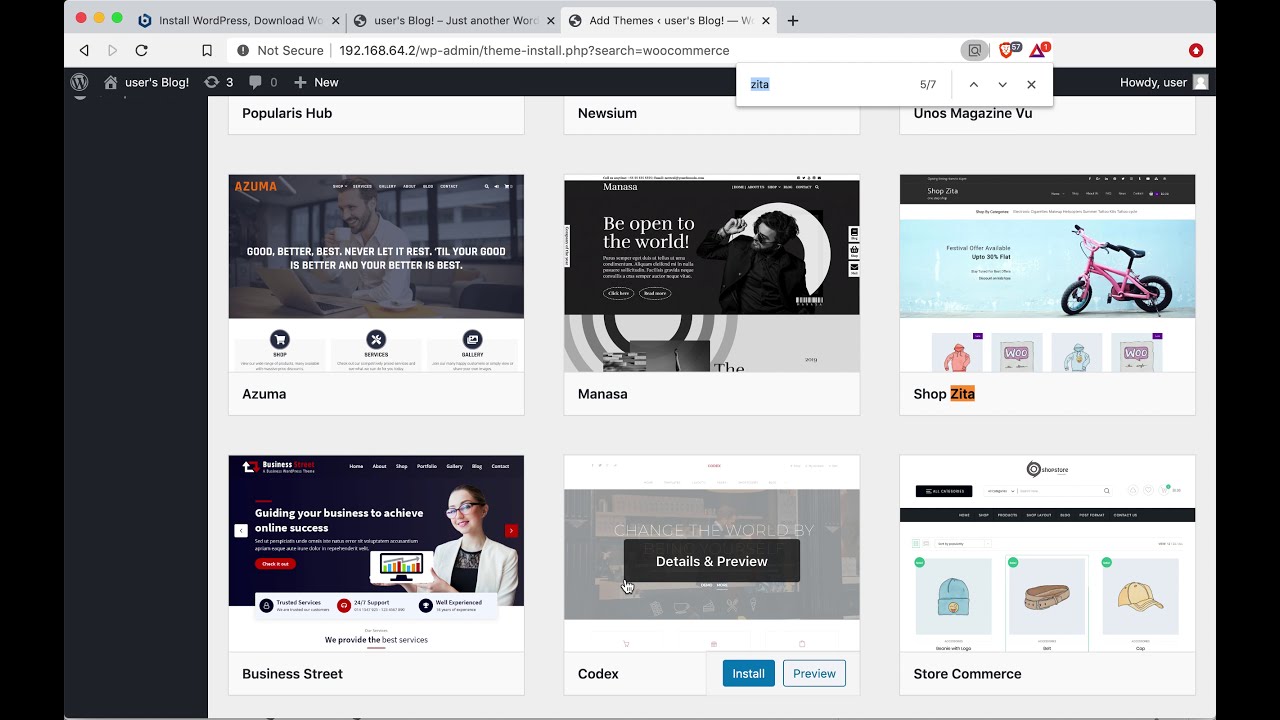Go back with browser back arrow
The width and height of the screenshot is (1280, 720).
tap(84, 50)
